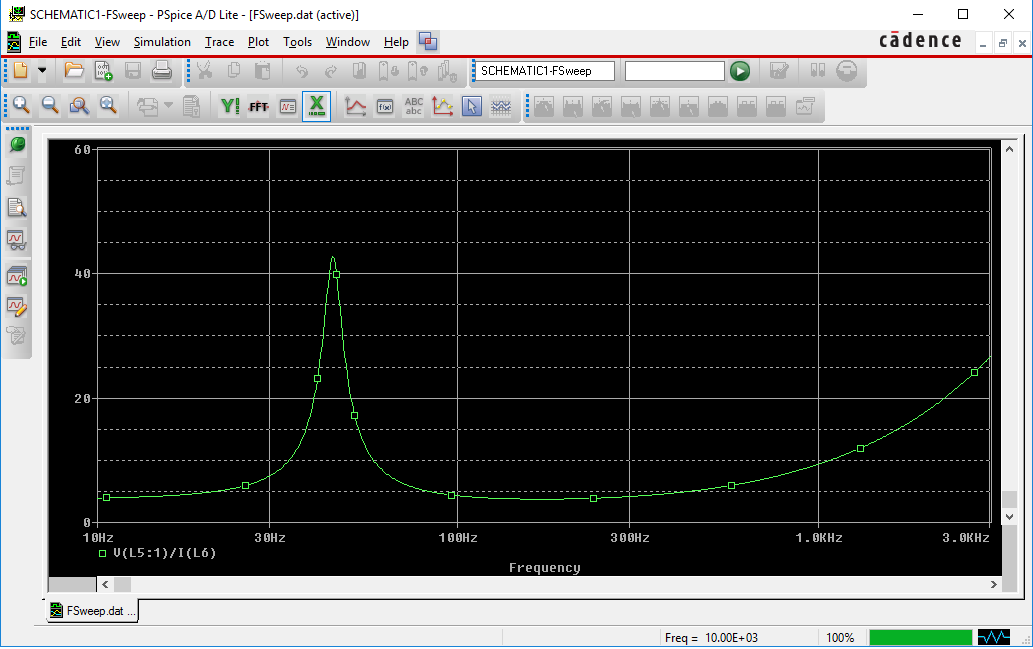Viewport: 1033px width, 649px height.
Task: Click the Zoom Area magnifier icon
Action: pyautogui.click(x=79, y=105)
